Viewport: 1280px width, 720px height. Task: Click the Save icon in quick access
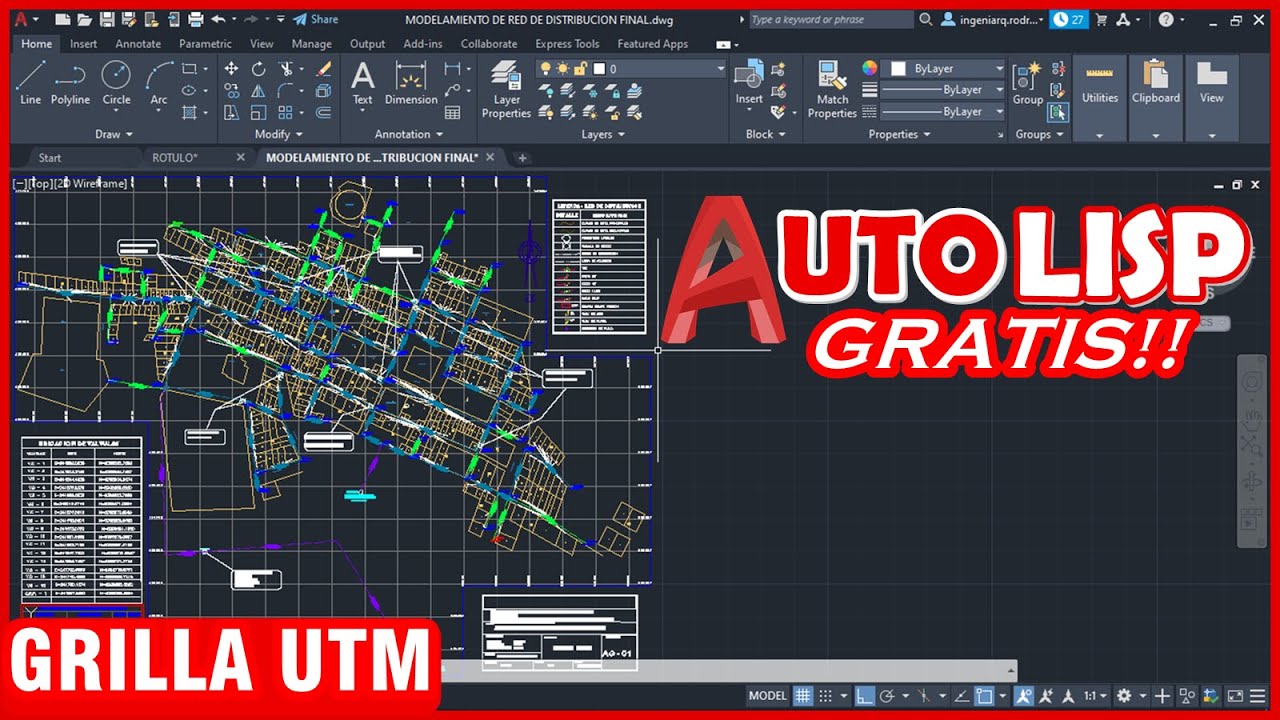tap(108, 19)
